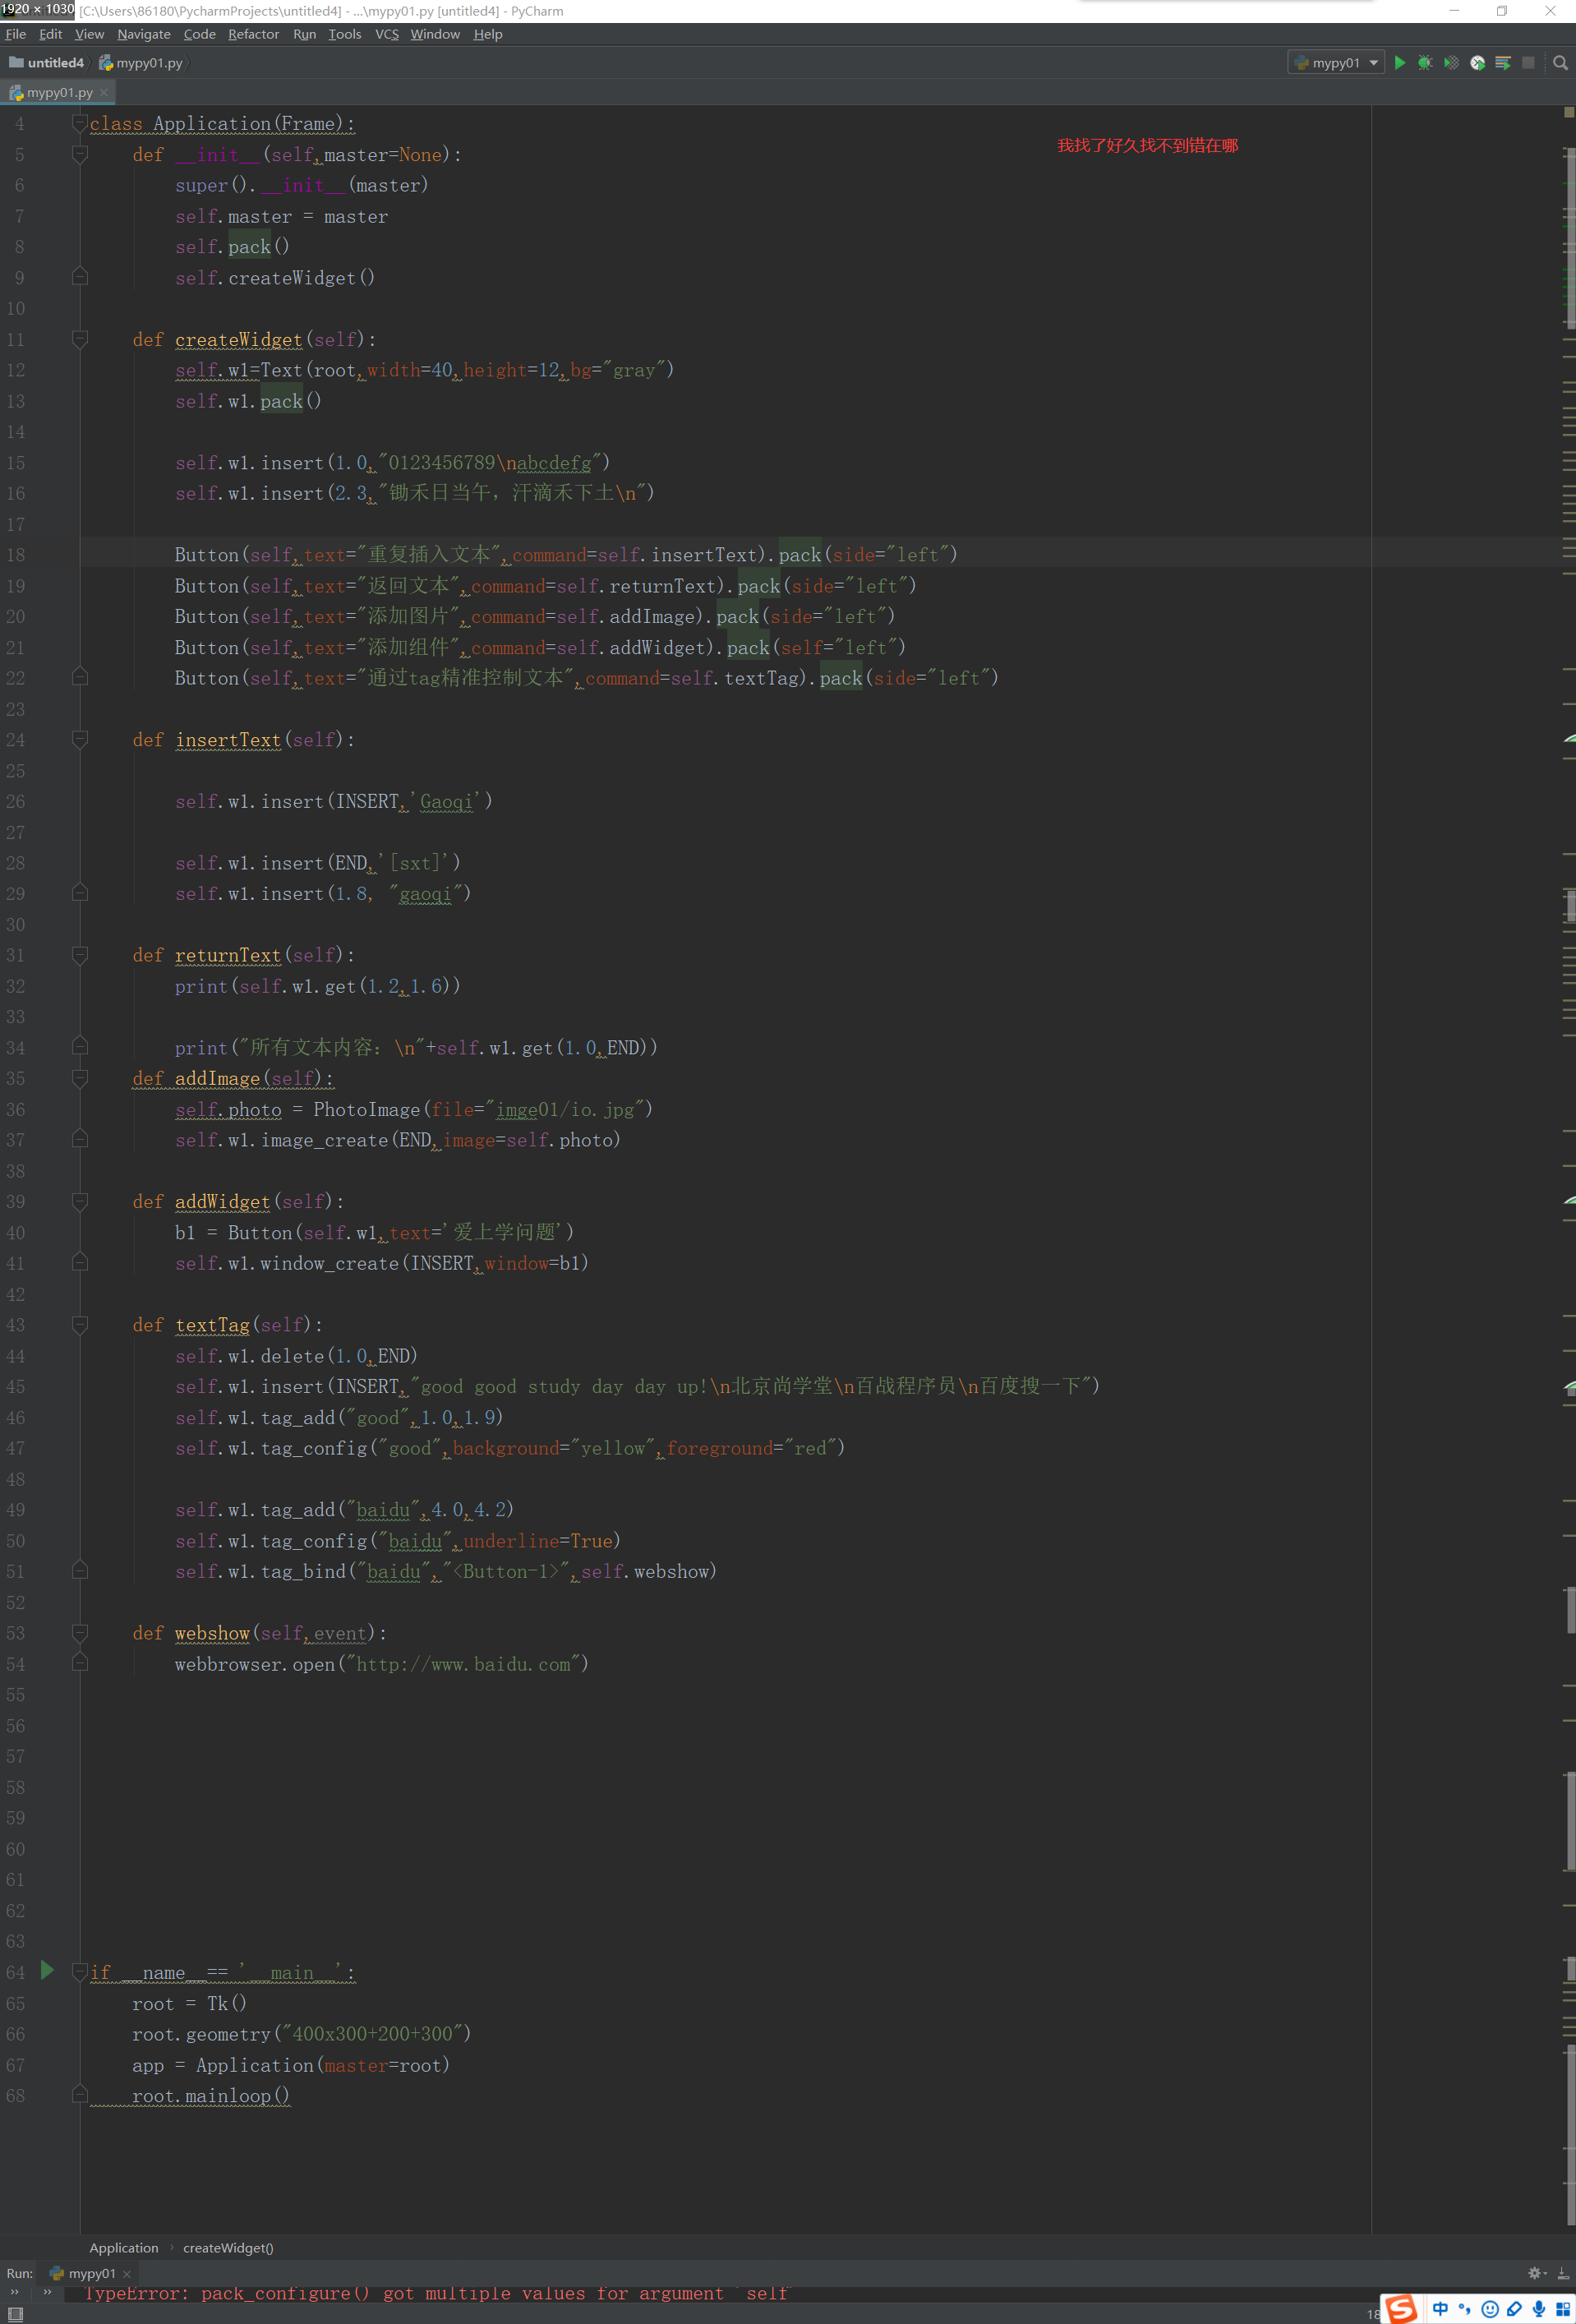Toggle Sogou punctuation mode icon
The image size is (1576, 2324).
point(1465,2309)
